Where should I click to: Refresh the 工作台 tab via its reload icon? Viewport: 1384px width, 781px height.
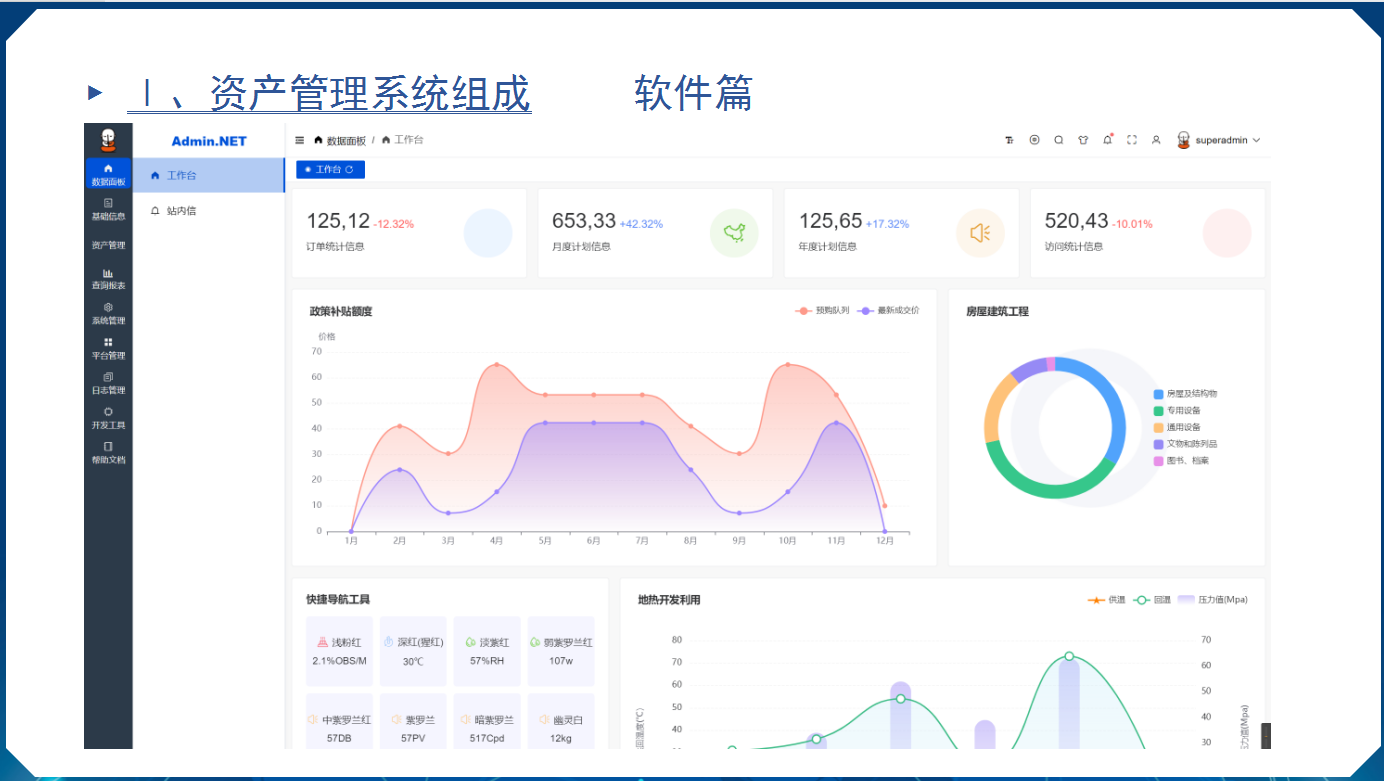pyautogui.click(x=349, y=170)
